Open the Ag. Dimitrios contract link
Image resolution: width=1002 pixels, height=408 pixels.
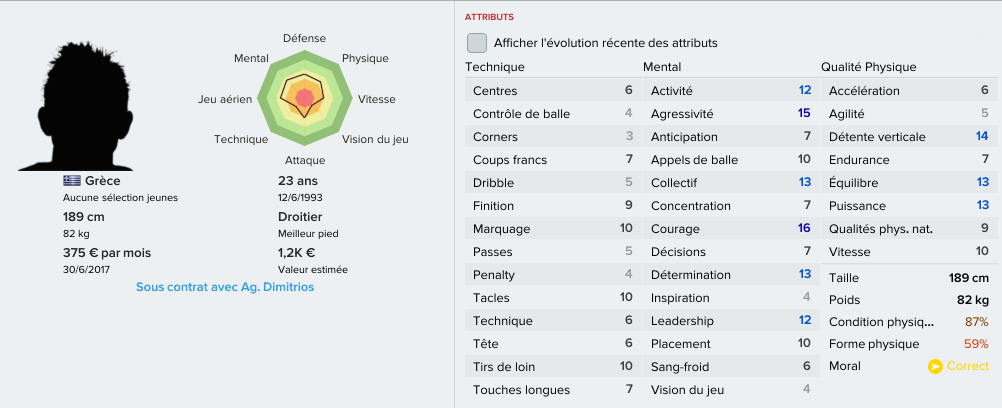pyautogui.click(x=225, y=287)
